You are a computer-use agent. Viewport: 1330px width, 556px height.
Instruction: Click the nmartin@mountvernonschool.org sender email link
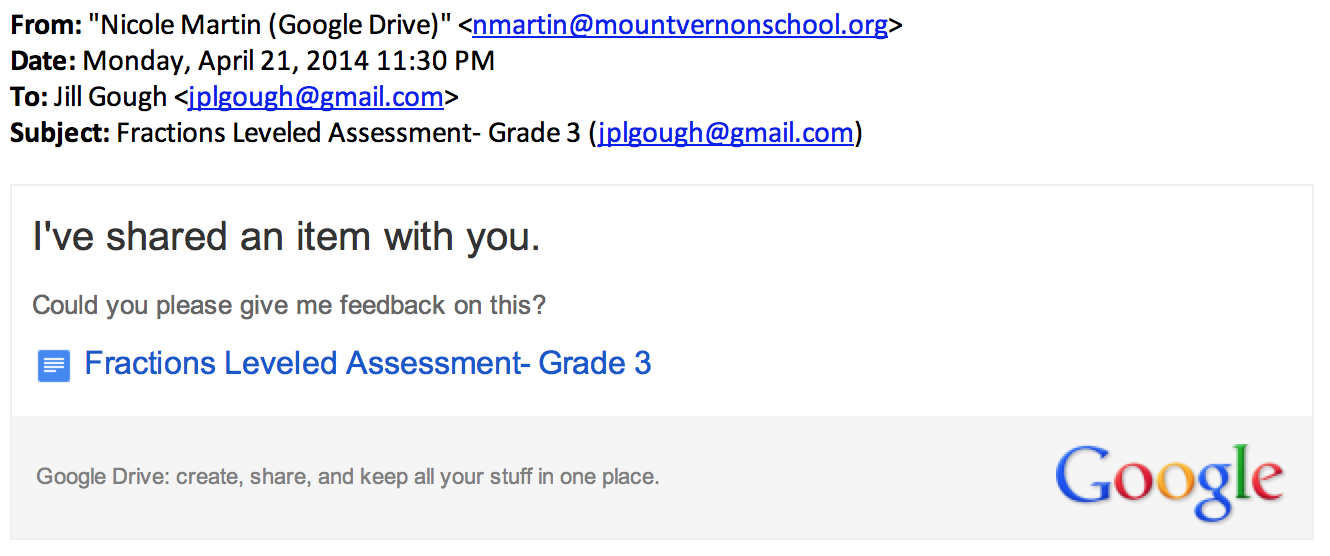pos(680,25)
